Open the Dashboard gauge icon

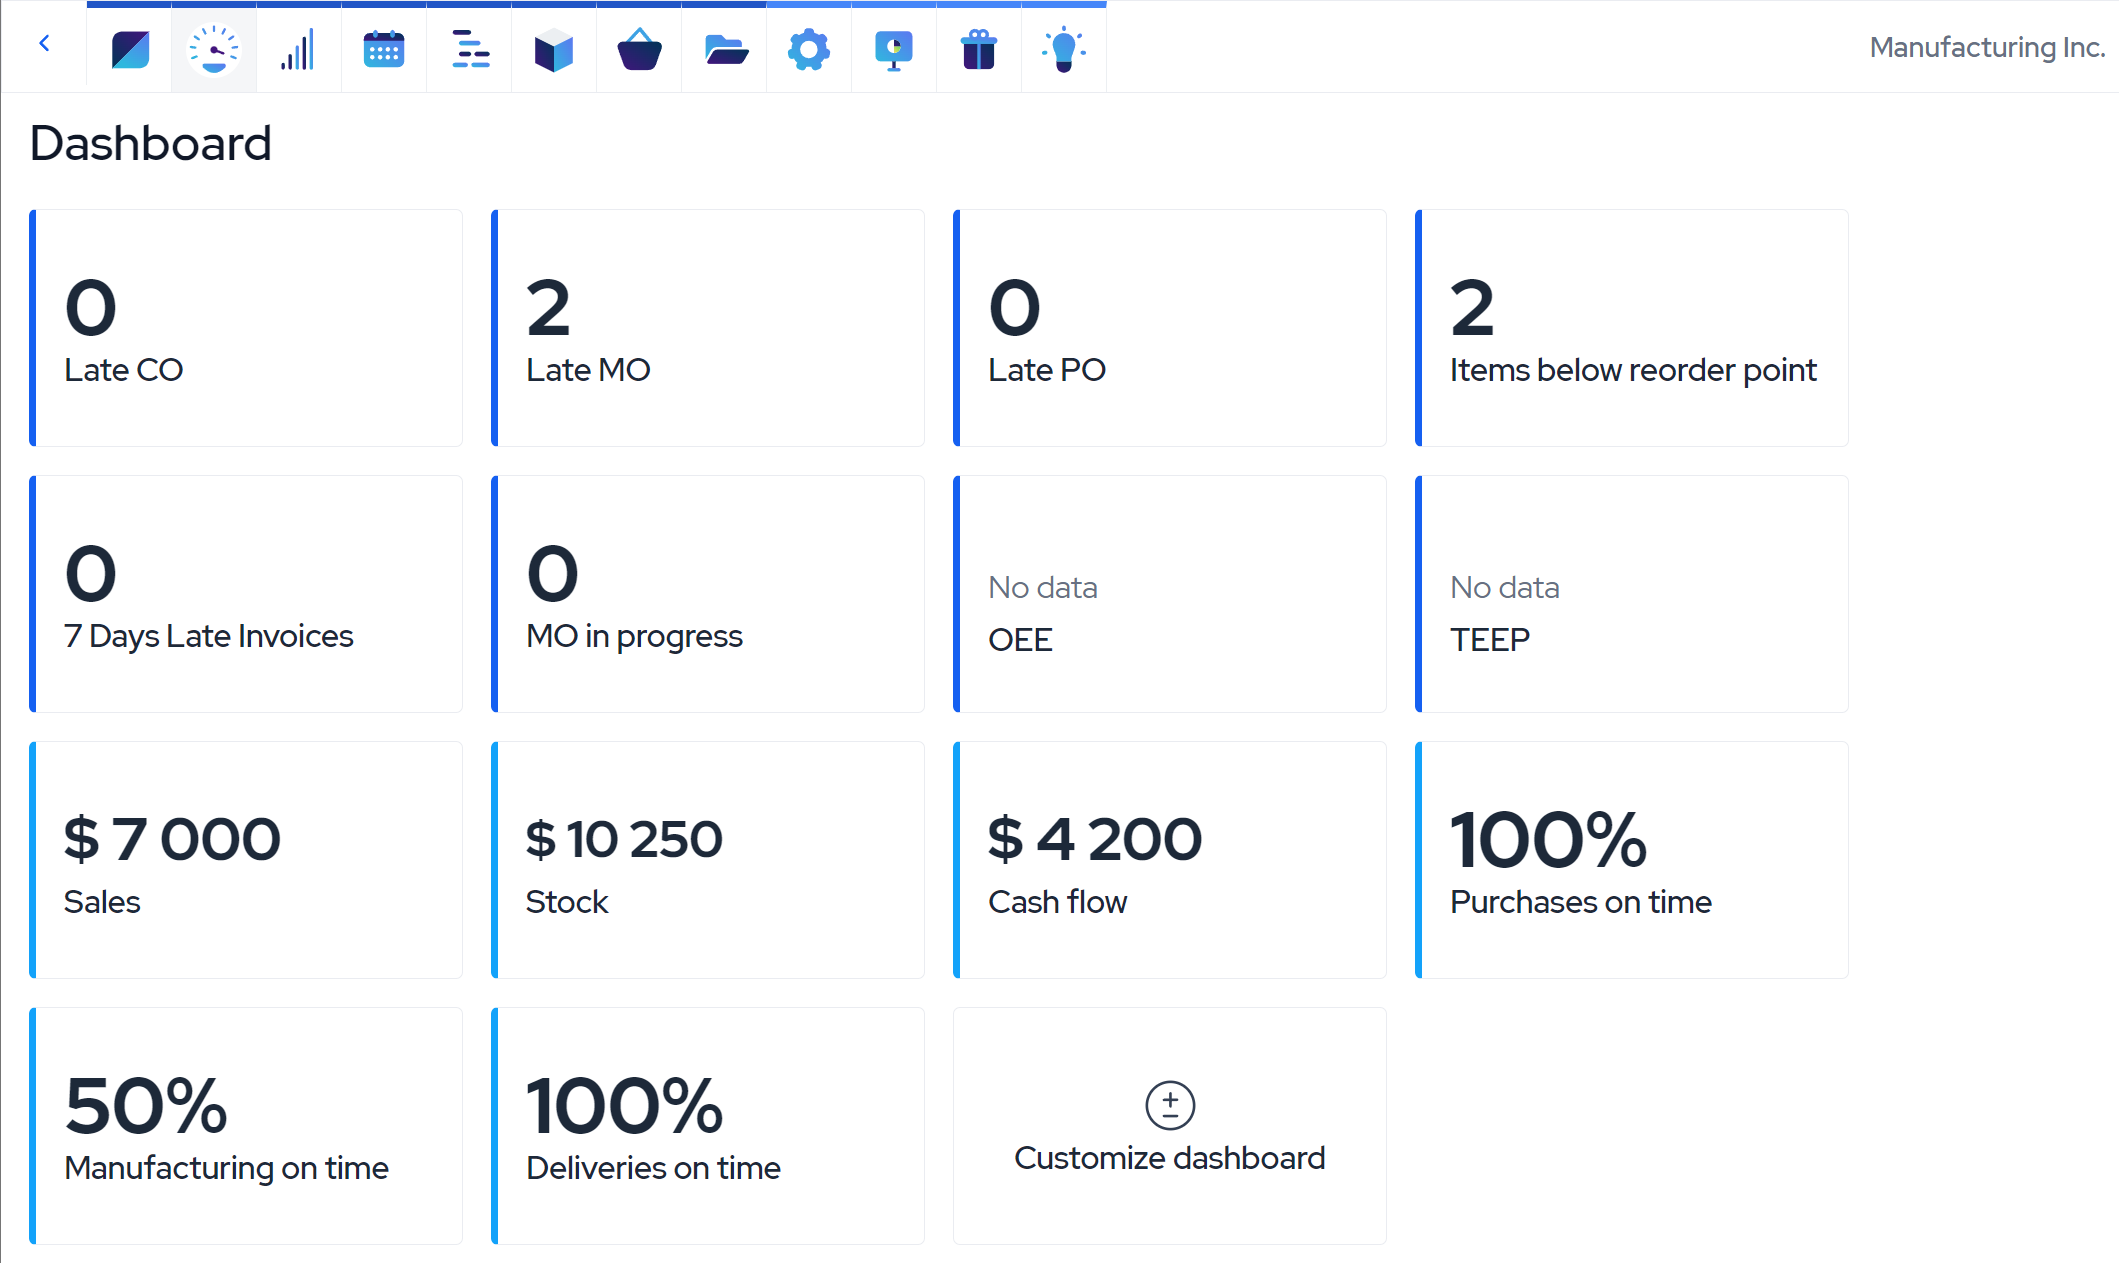coord(214,49)
